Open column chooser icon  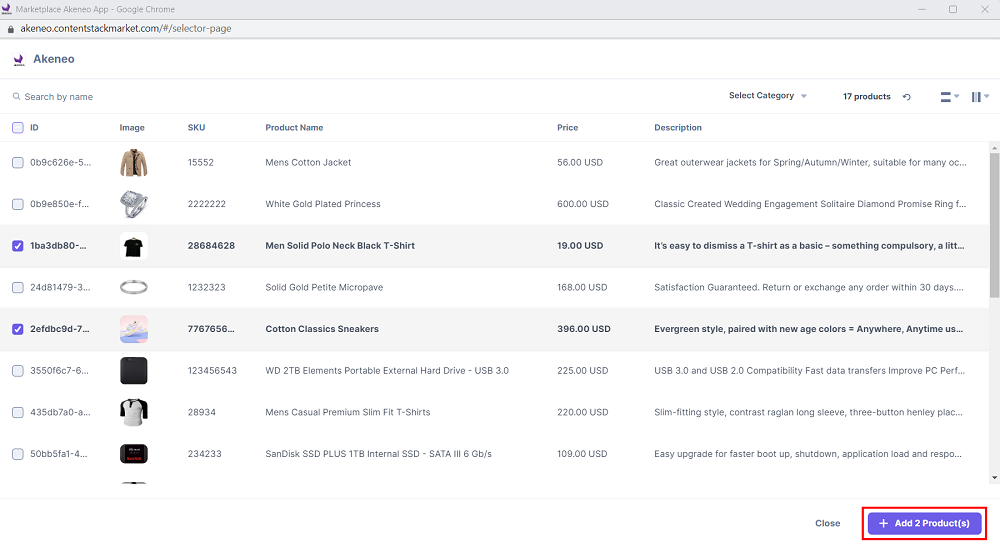tap(980, 97)
